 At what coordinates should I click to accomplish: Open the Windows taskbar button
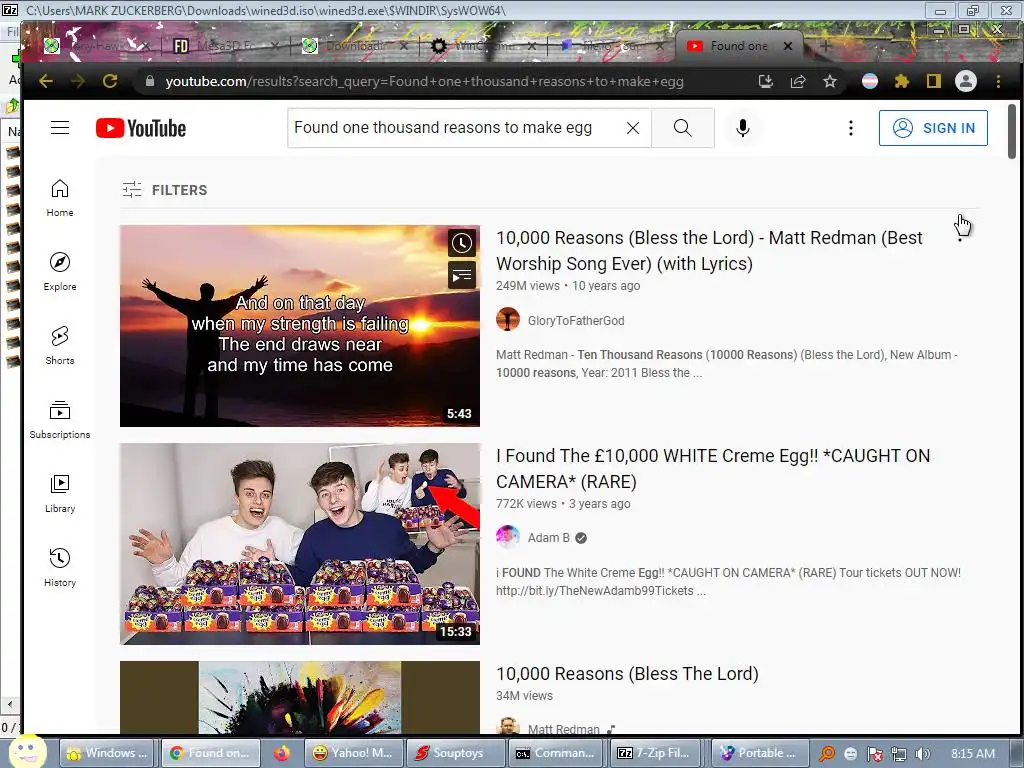click(x=109, y=753)
